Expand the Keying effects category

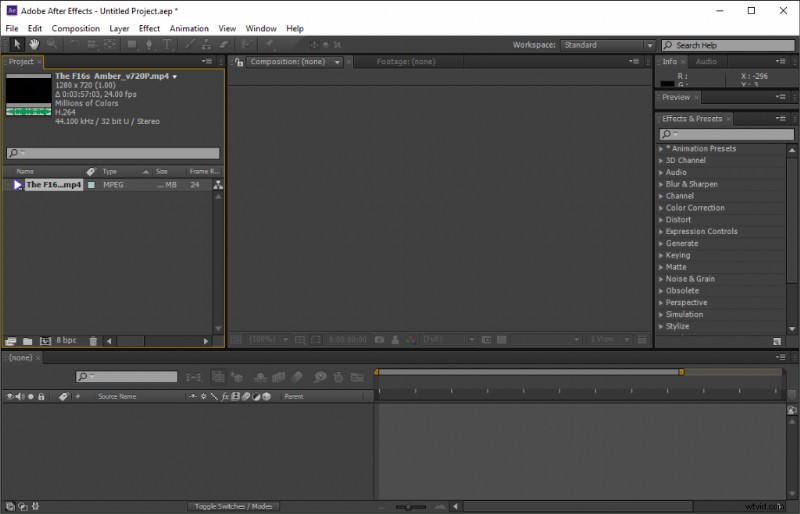tap(661, 255)
